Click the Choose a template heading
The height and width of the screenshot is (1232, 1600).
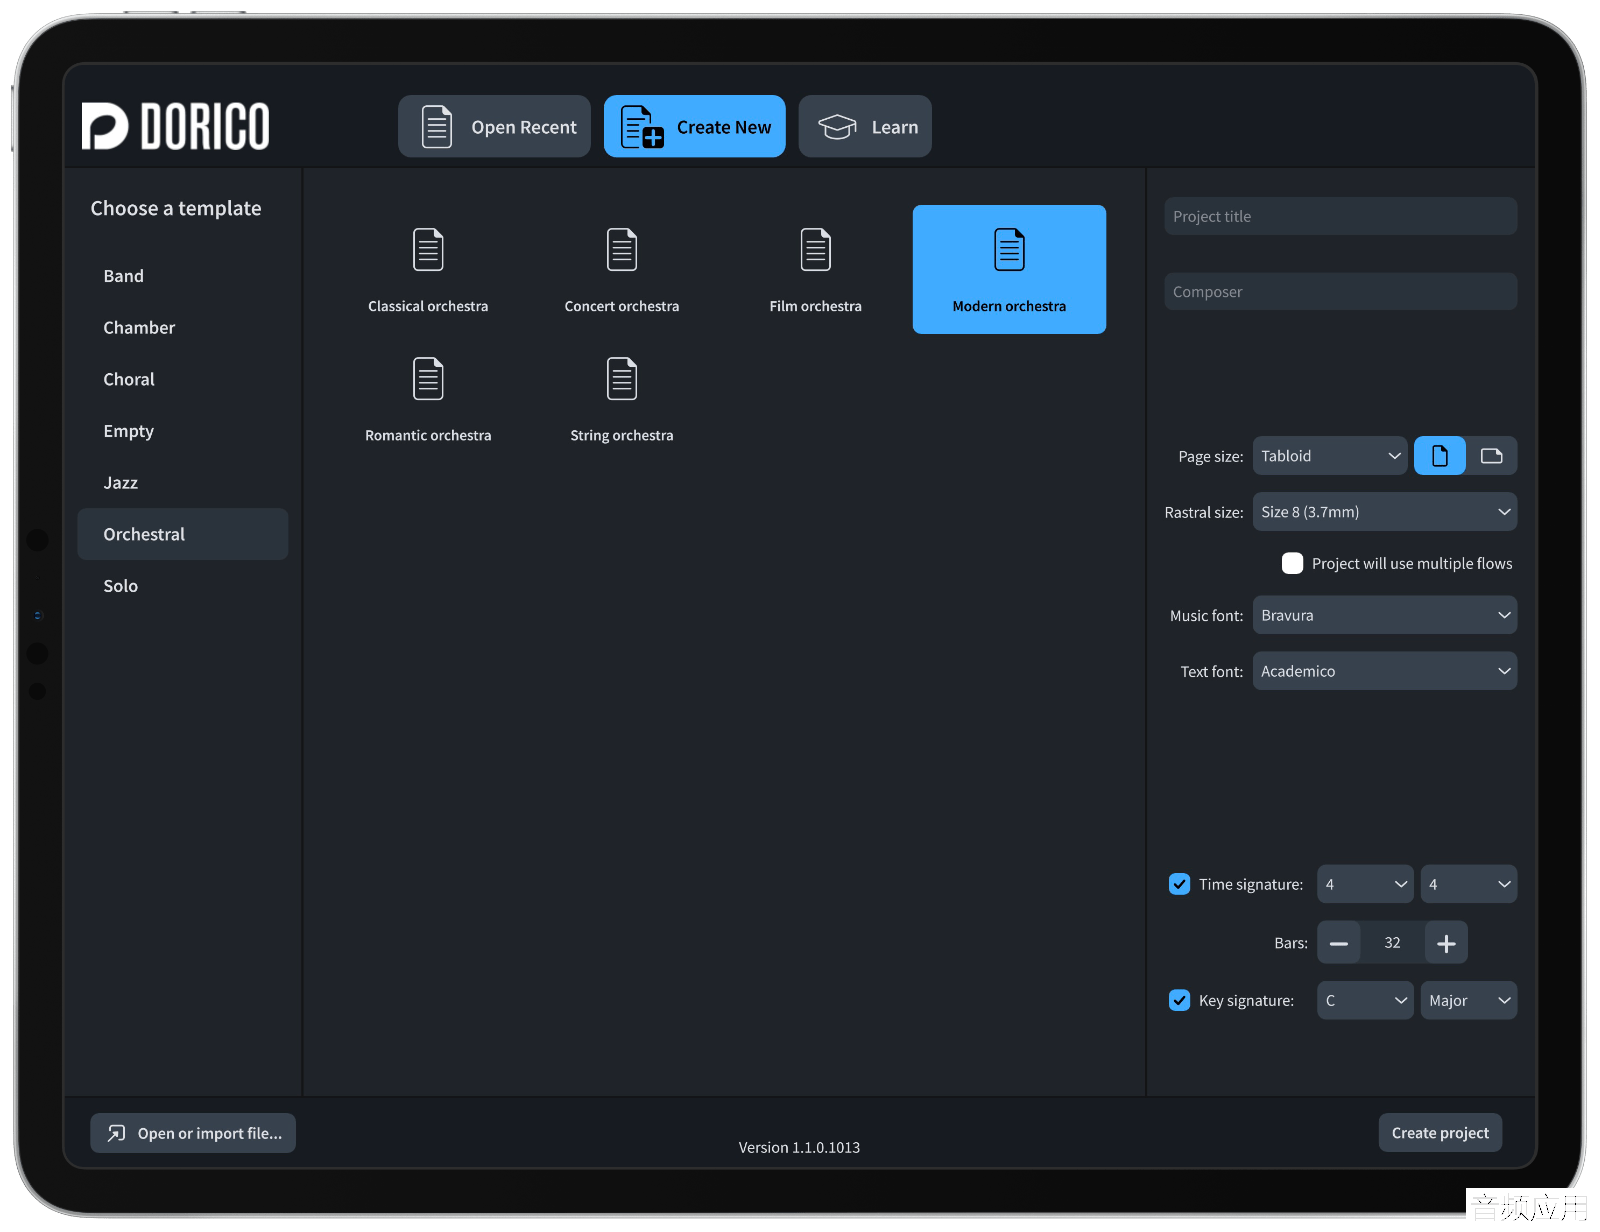pyautogui.click(x=176, y=209)
